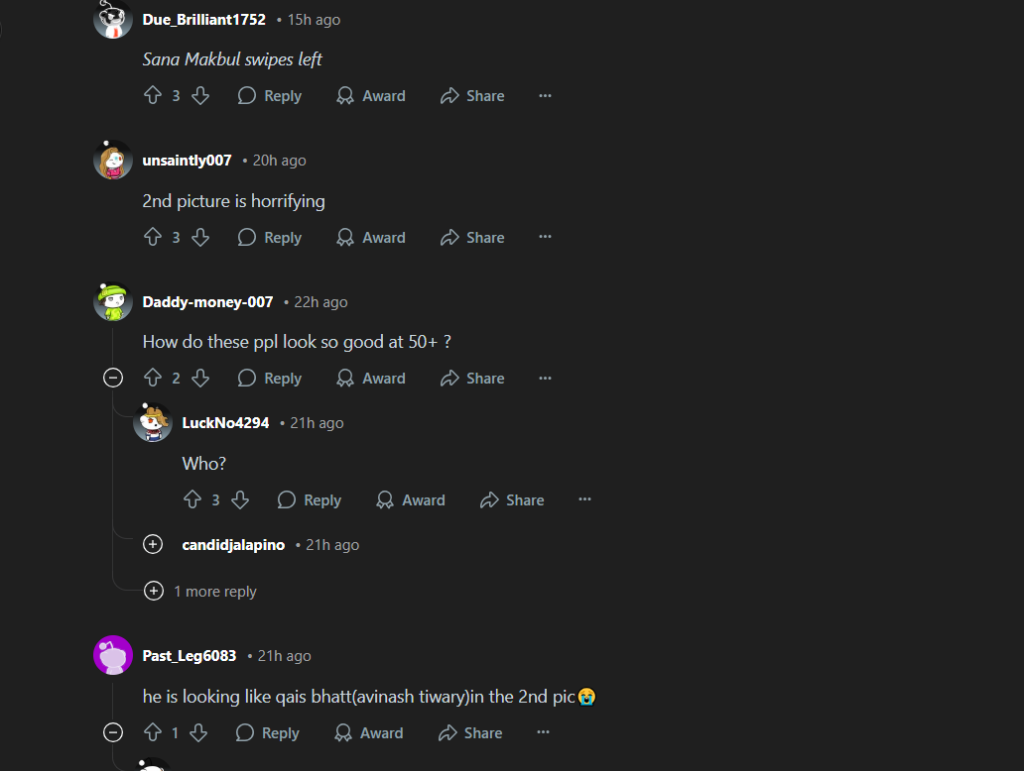
Task: Give Award to unsaintly007's comment
Action: pos(371,238)
